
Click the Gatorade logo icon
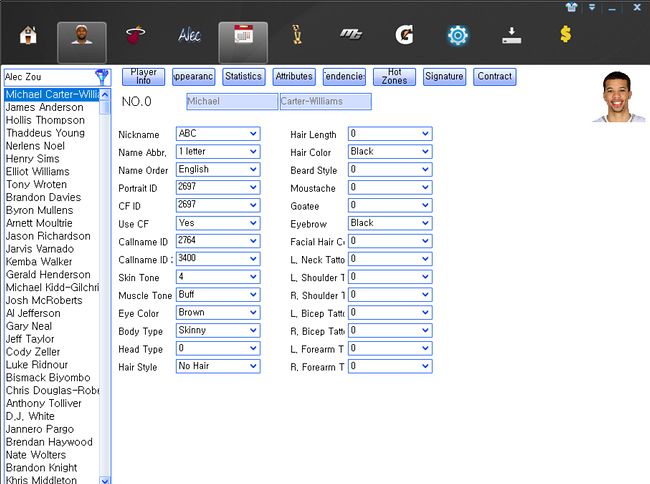(x=404, y=37)
